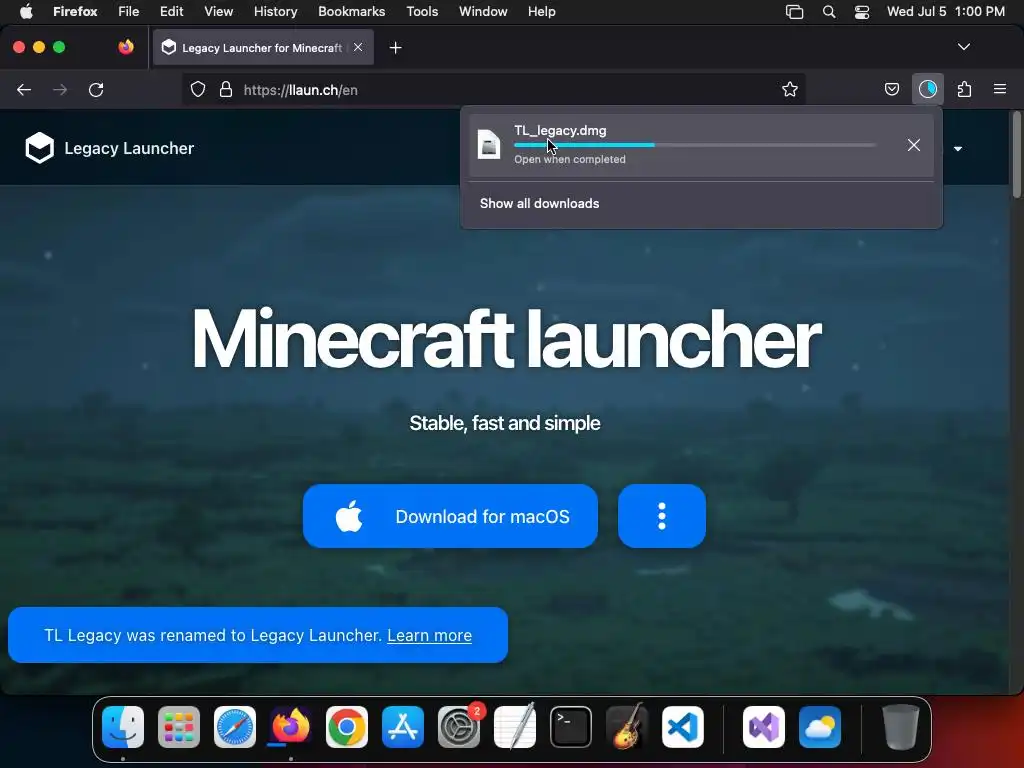
Task: Open Finder from the Dock
Action: (x=123, y=727)
